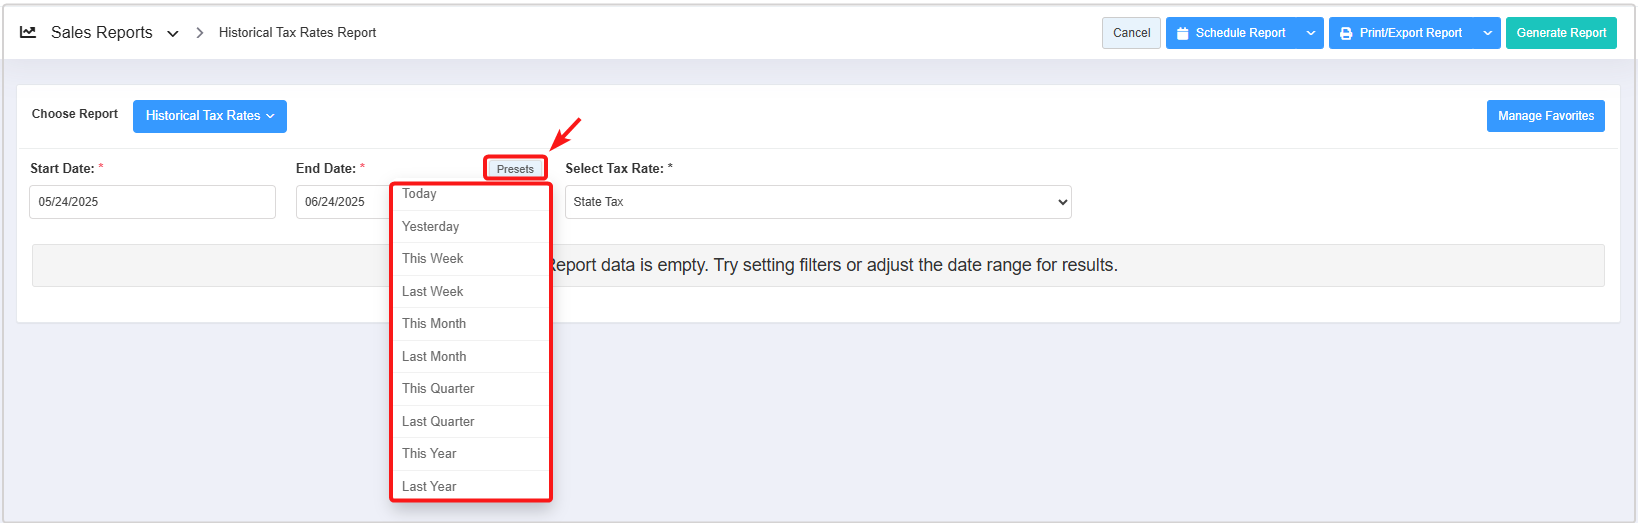Click the Schedule Report calendar icon
Screen dimensions: 1638x523
(x=1182, y=34)
